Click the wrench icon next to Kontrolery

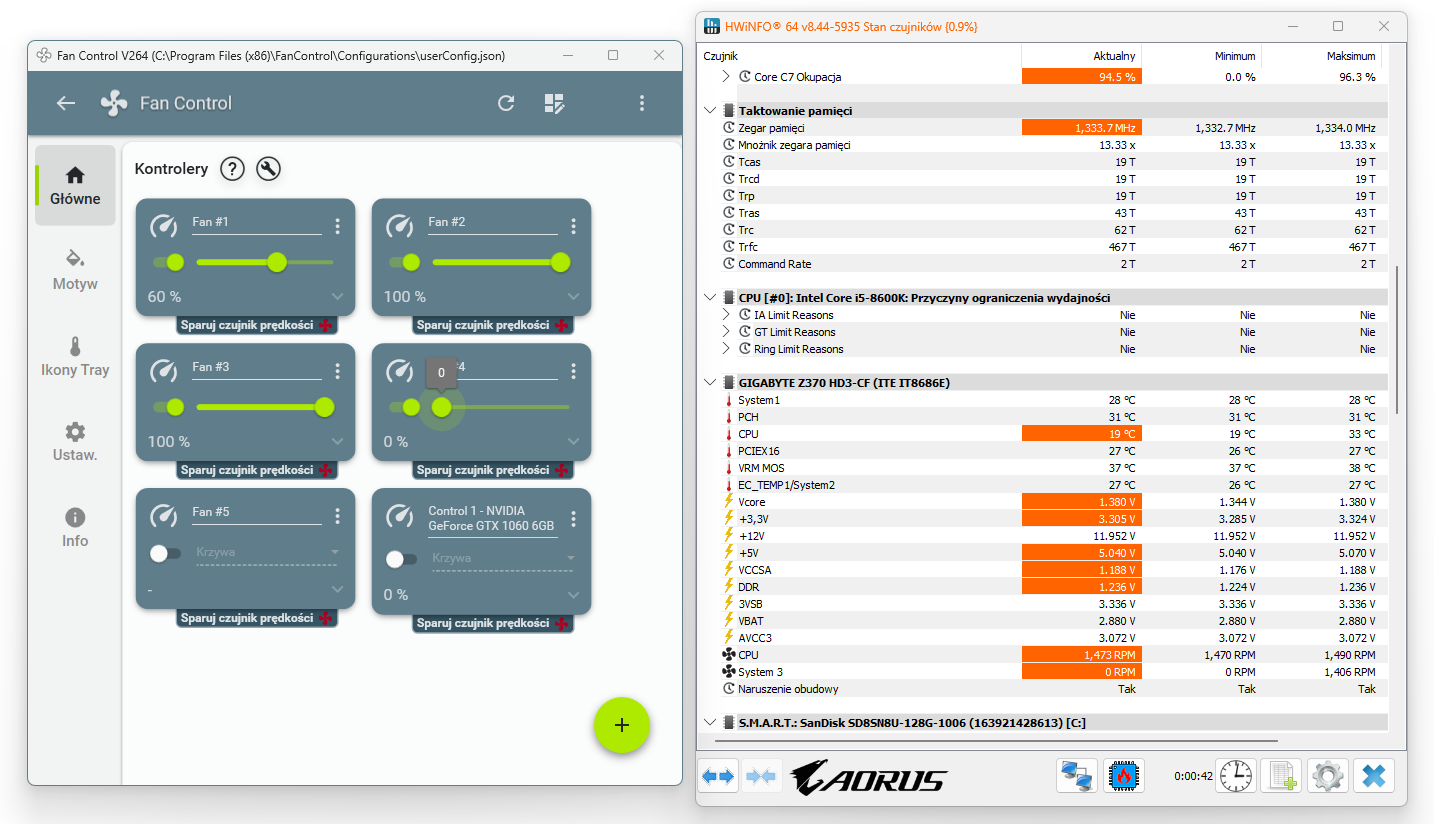tap(268, 169)
